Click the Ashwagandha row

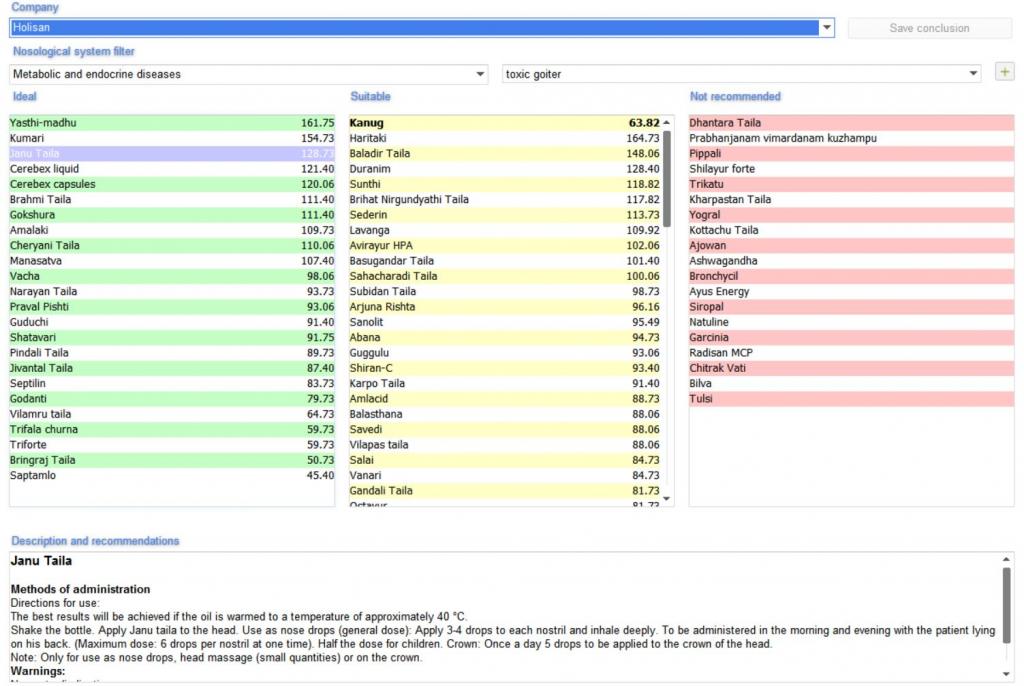point(852,261)
